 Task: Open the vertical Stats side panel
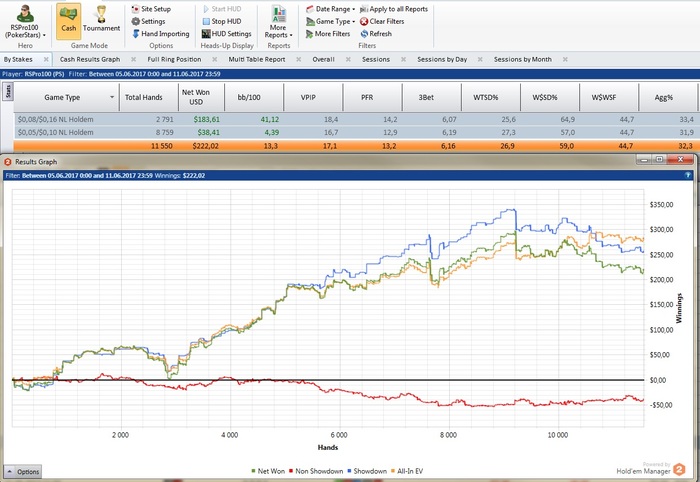point(8,91)
